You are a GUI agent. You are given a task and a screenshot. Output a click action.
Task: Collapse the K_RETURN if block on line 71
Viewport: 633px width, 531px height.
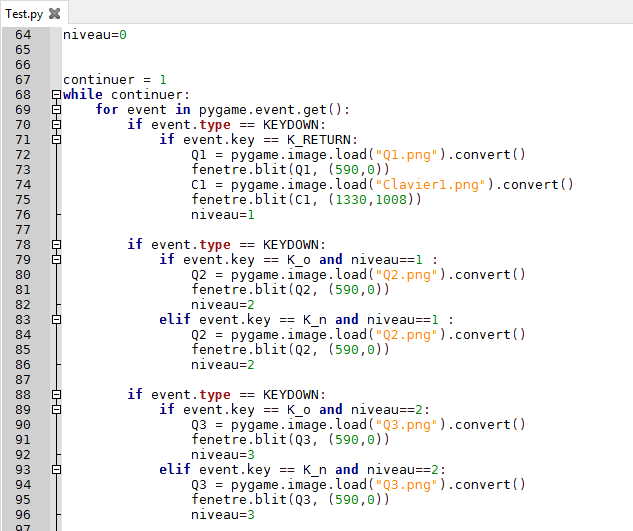(57, 140)
